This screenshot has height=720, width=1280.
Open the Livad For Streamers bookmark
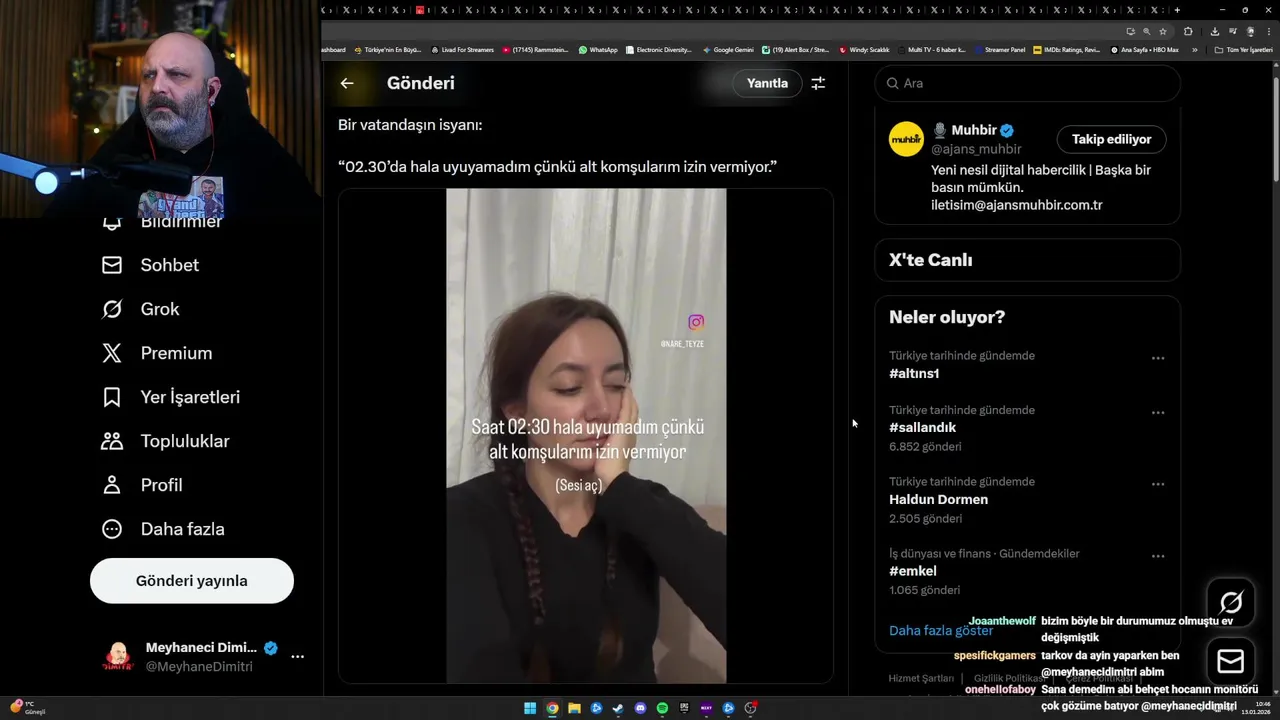click(x=462, y=49)
